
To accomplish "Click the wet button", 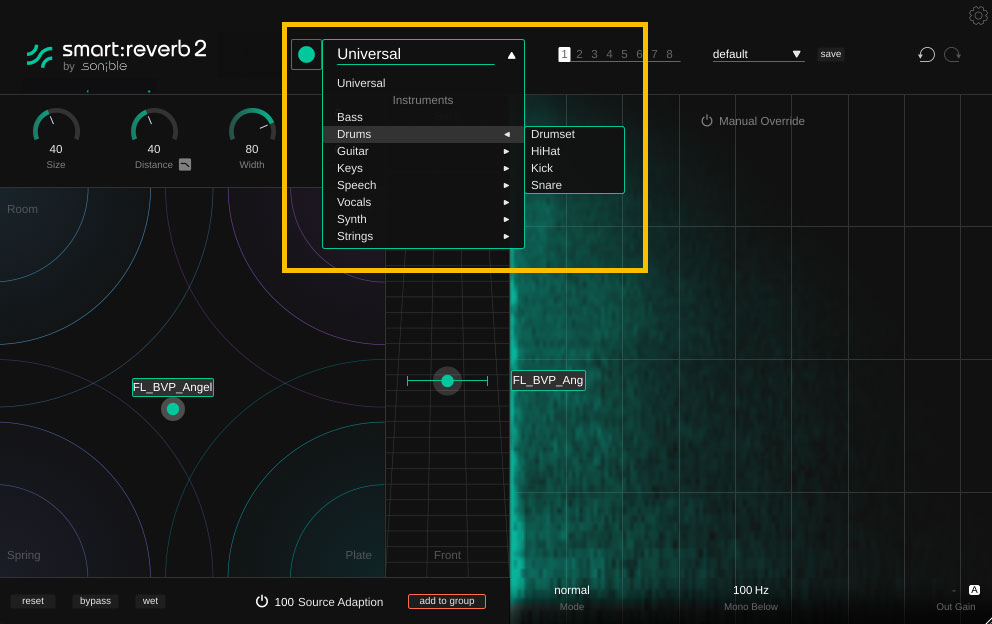I will pos(151,601).
